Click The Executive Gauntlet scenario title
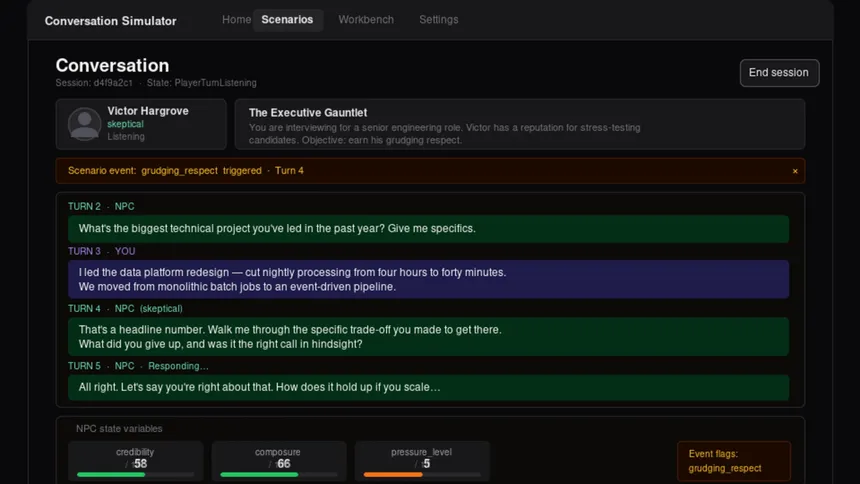 pos(308,112)
